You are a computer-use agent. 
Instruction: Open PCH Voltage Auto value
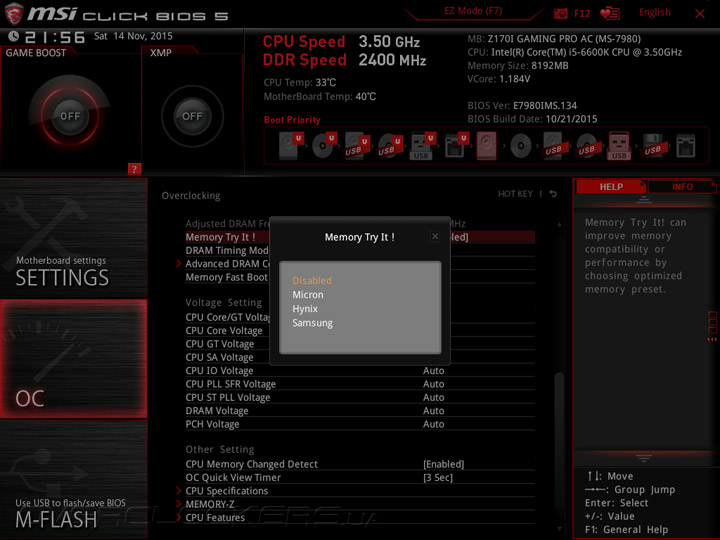point(433,424)
